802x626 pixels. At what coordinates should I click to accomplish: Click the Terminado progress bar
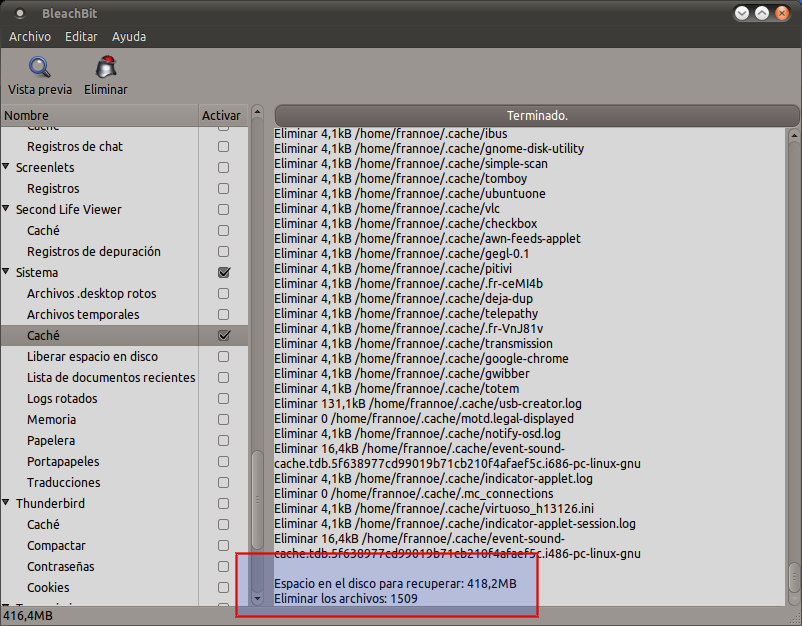pyautogui.click(x=537, y=116)
